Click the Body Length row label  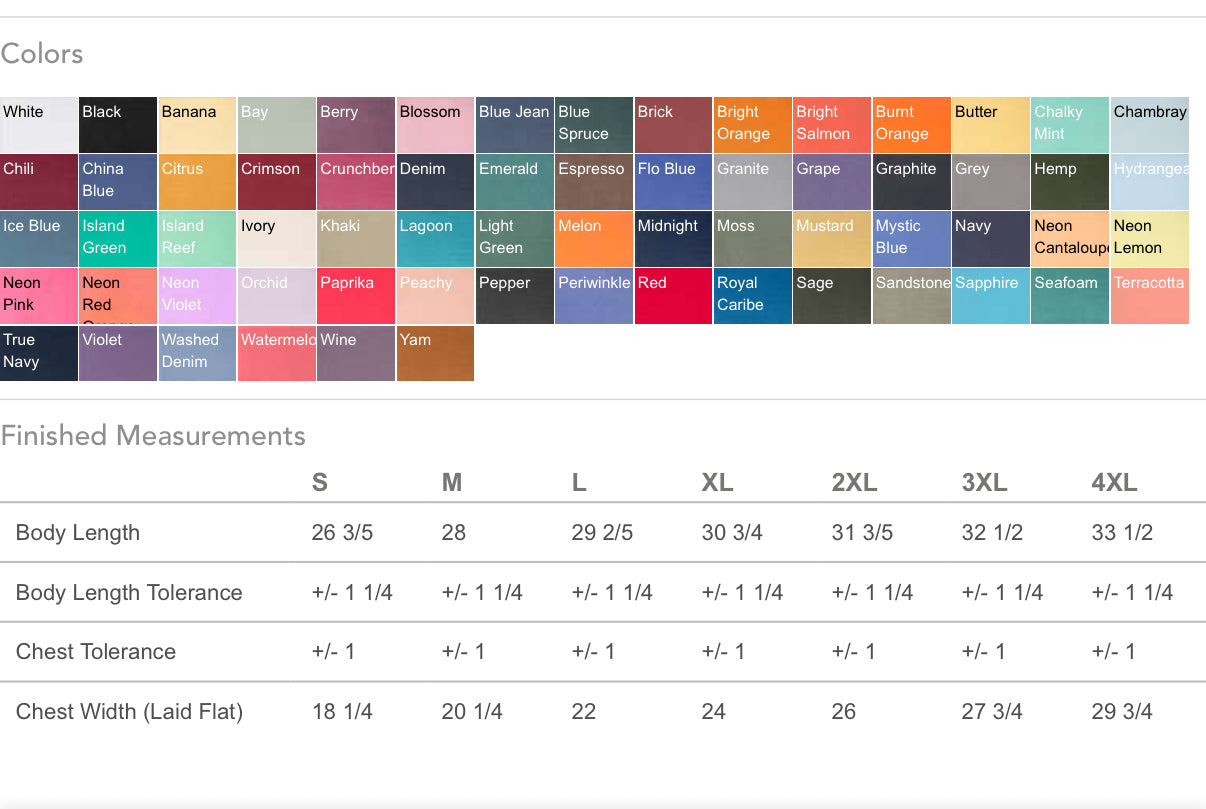(x=78, y=533)
